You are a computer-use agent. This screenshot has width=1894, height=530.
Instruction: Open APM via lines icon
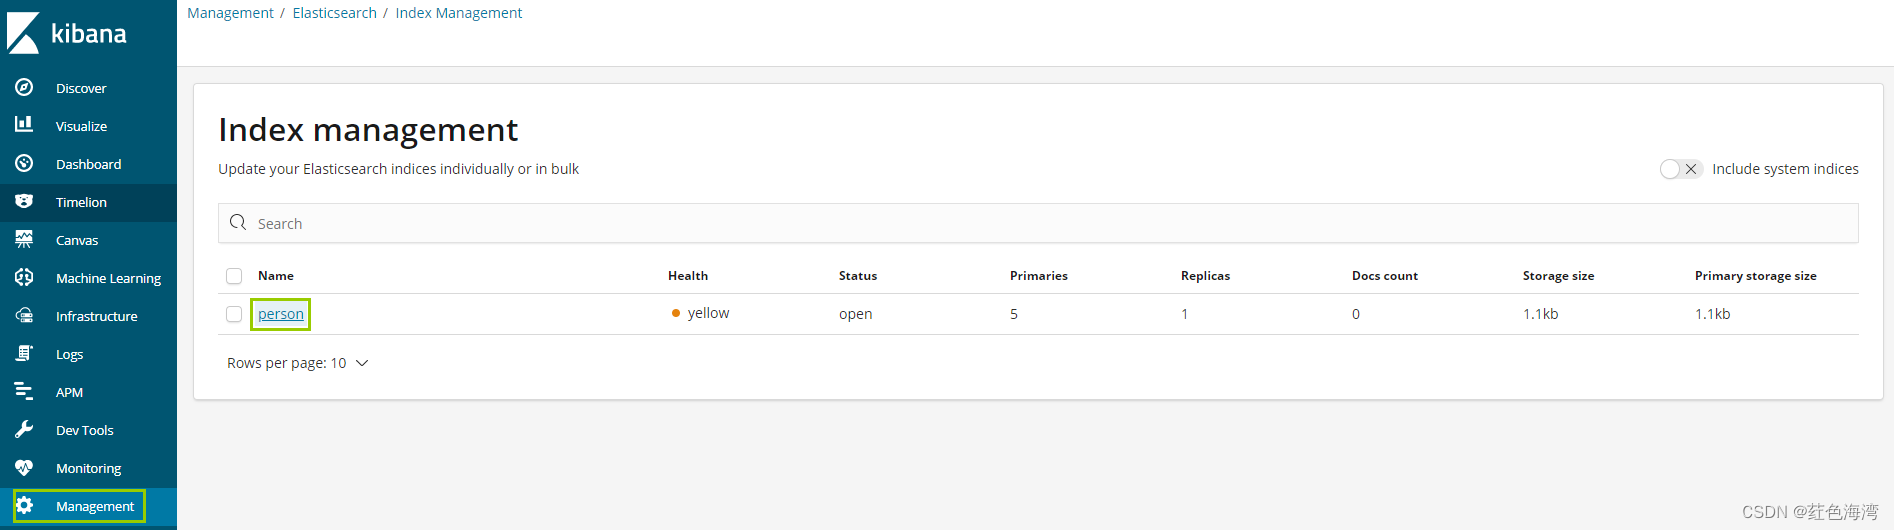click(24, 391)
